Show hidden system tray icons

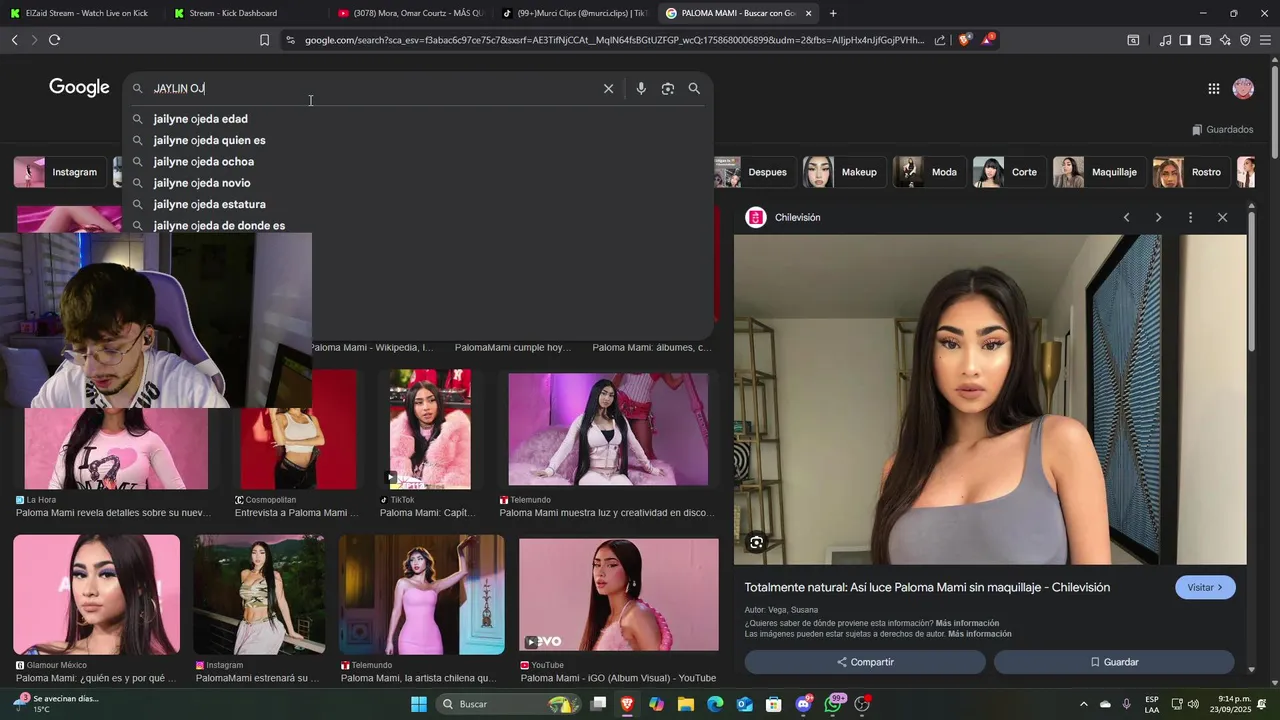point(1083,705)
